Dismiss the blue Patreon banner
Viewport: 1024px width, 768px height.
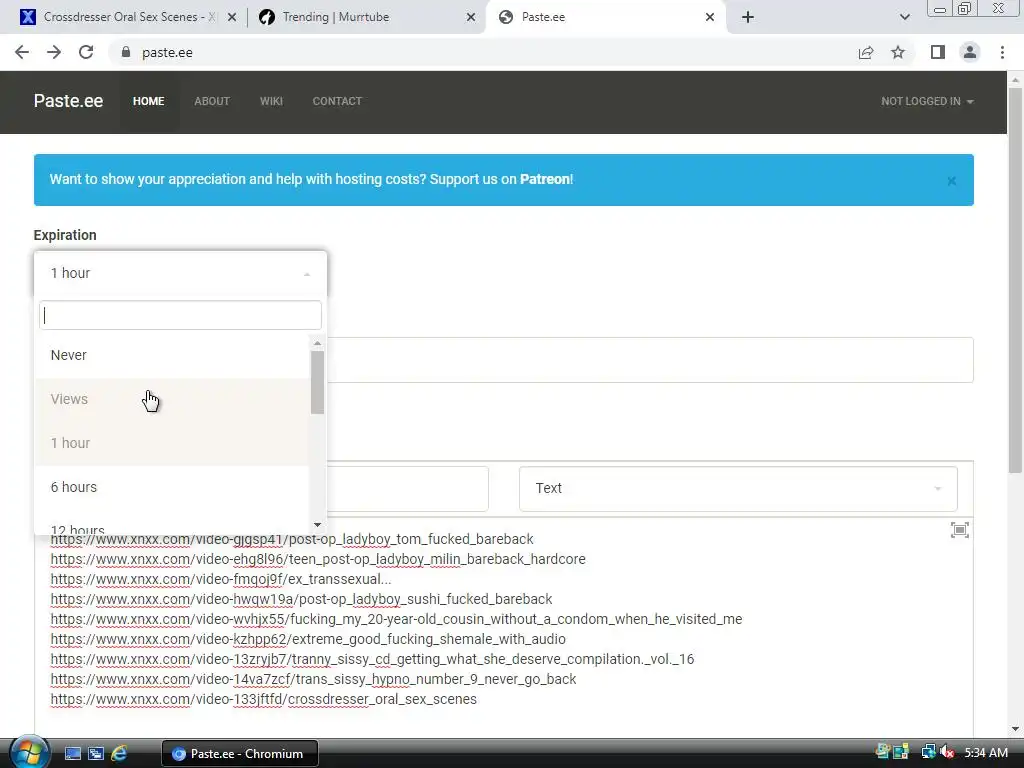[x=952, y=181]
